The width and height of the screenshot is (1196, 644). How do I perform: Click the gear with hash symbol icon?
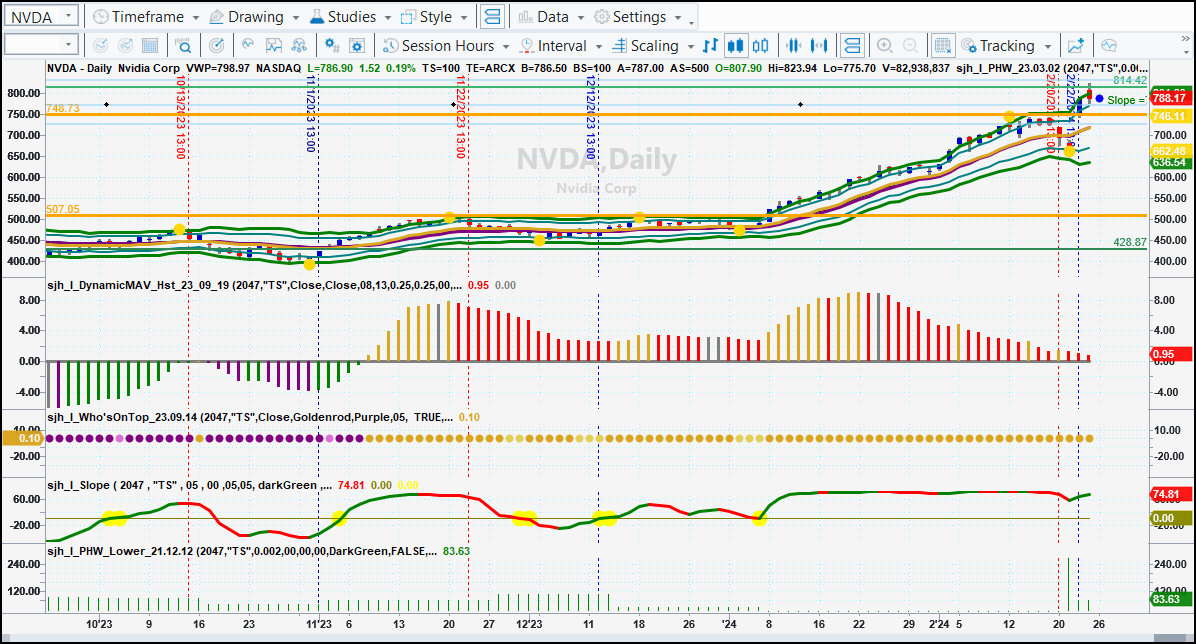coord(332,46)
